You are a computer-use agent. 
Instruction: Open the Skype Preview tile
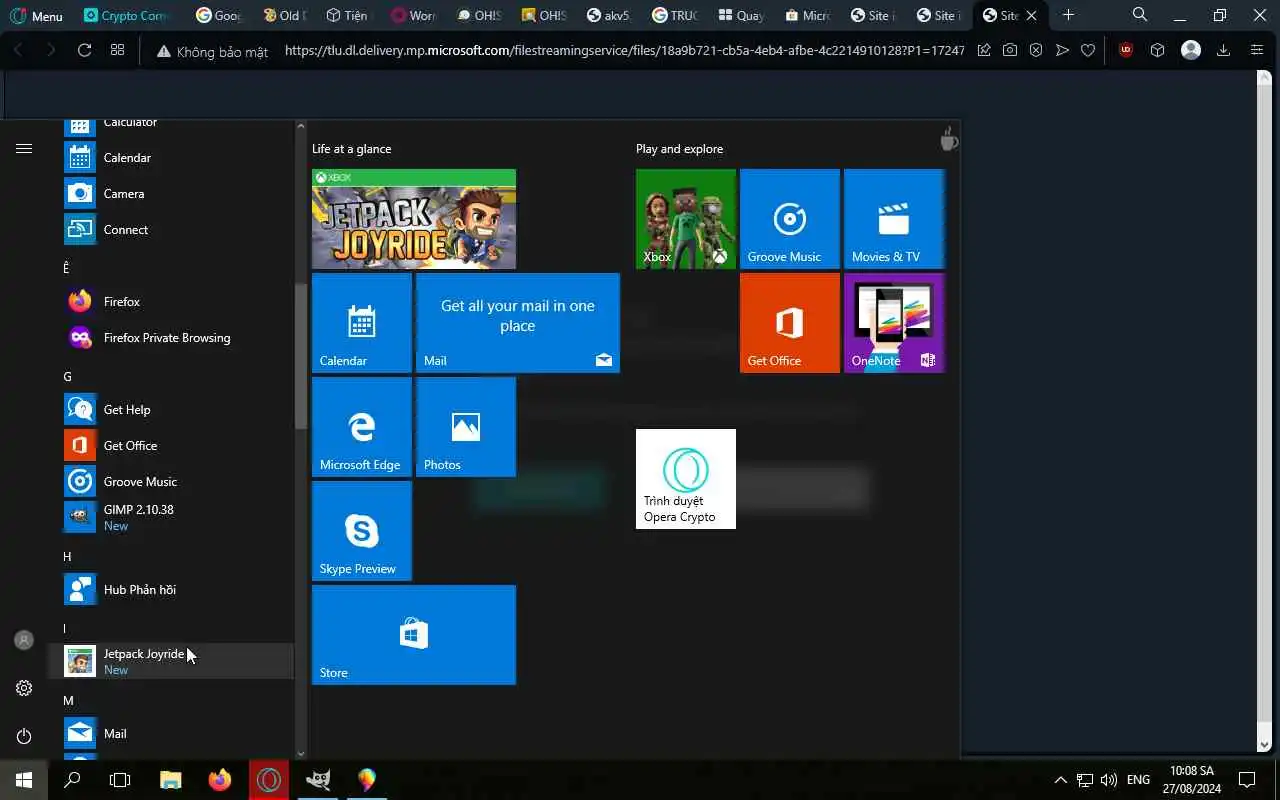362,531
